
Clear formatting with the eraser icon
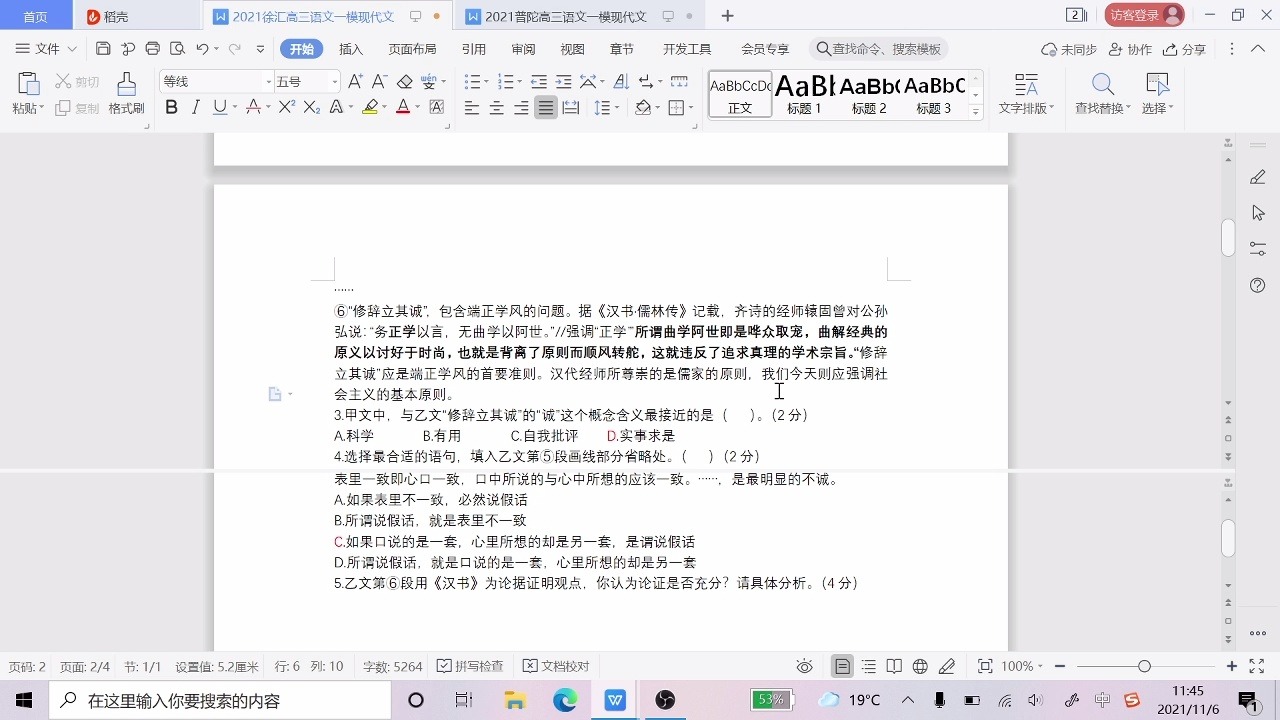coord(404,81)
